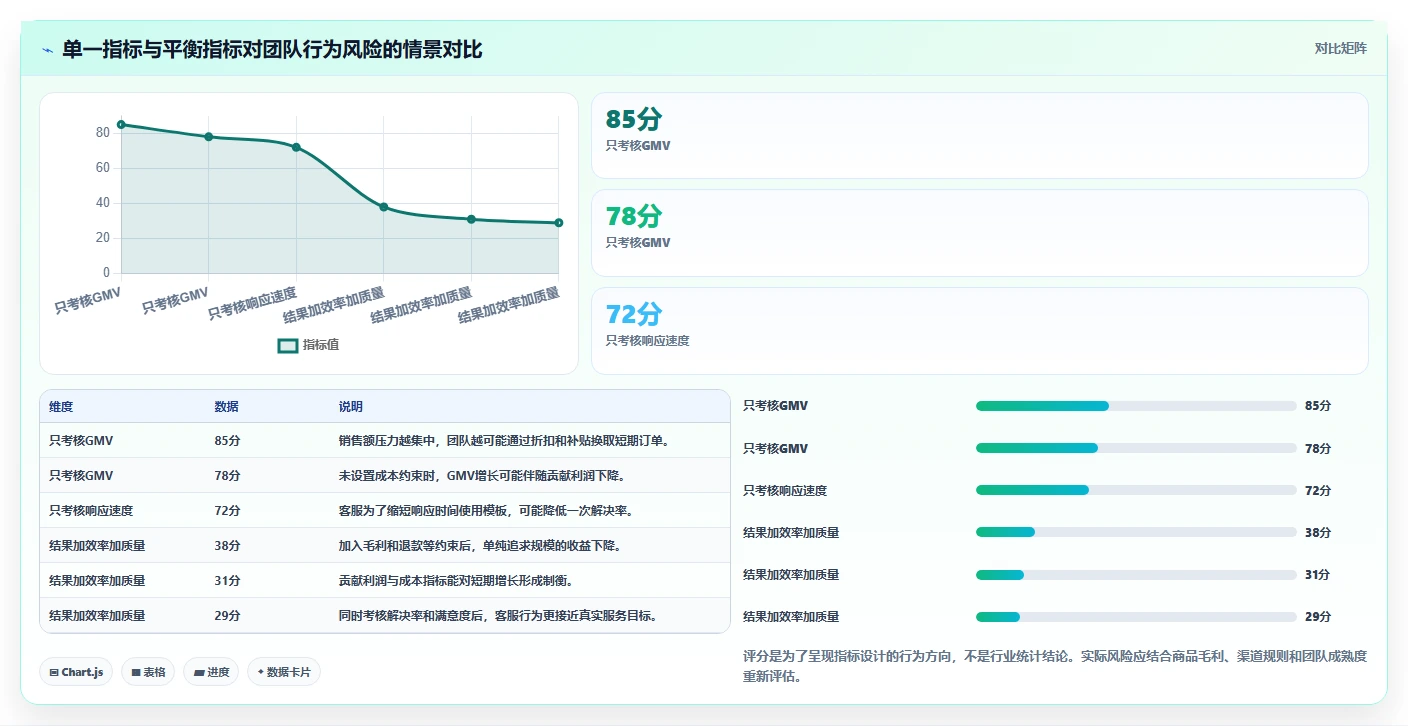Click the 29分 progress bar
1408x726 pixels.
pos(1136,616)
